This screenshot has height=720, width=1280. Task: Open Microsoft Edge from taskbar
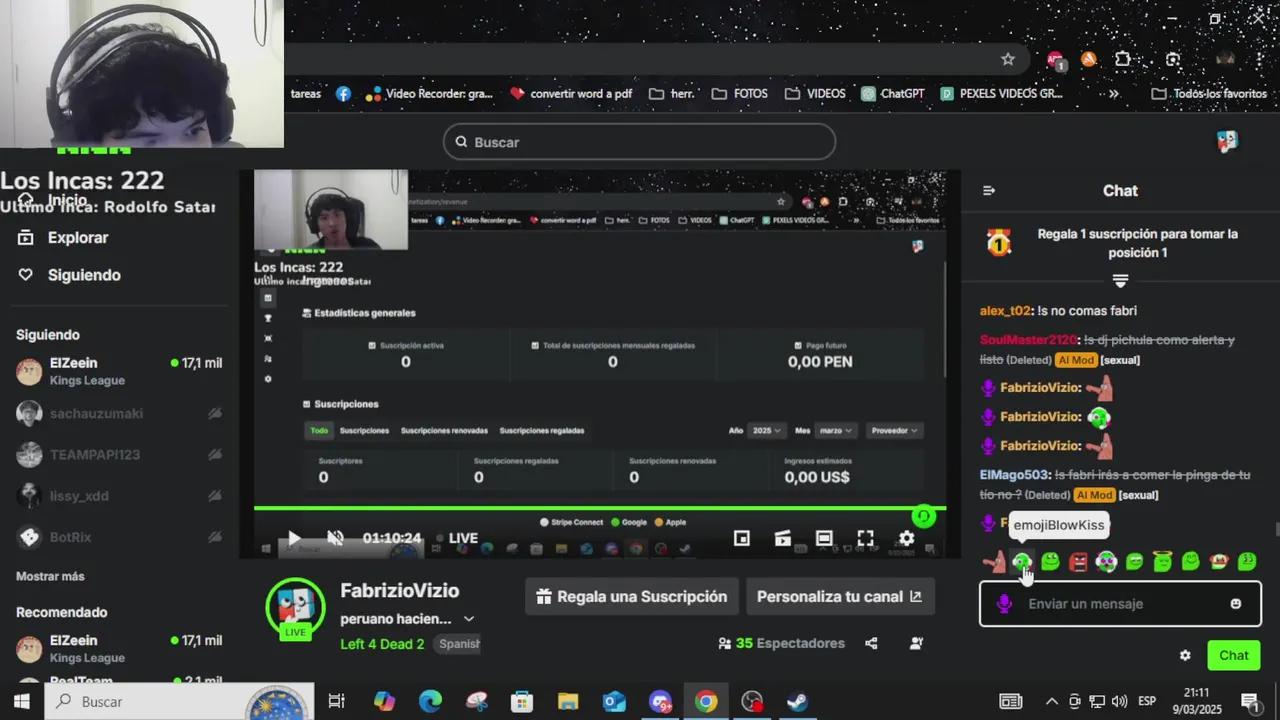tap(430, 701)
